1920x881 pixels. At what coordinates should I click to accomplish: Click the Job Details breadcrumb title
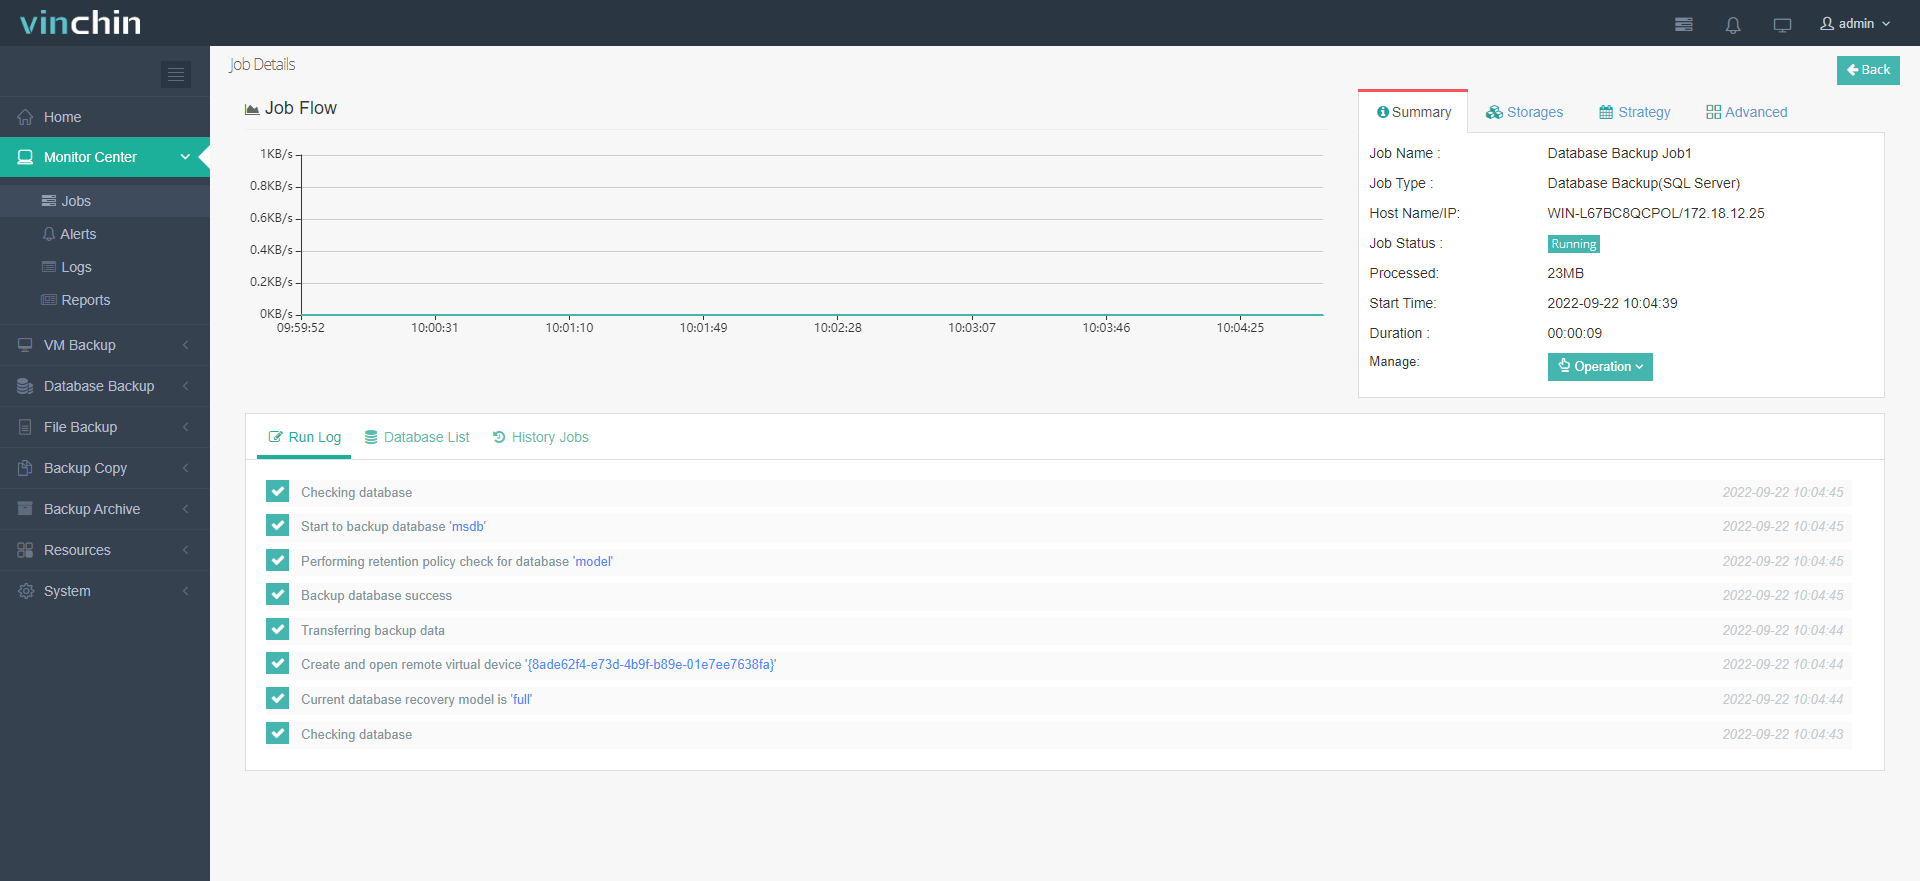262,64
